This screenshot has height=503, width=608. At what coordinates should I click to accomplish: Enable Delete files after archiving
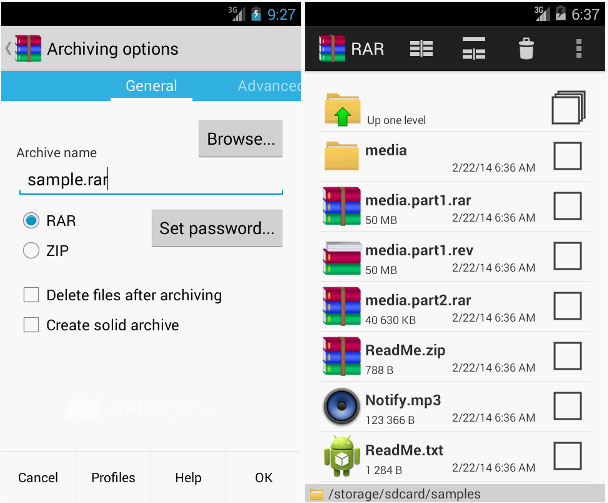(31, 295)
